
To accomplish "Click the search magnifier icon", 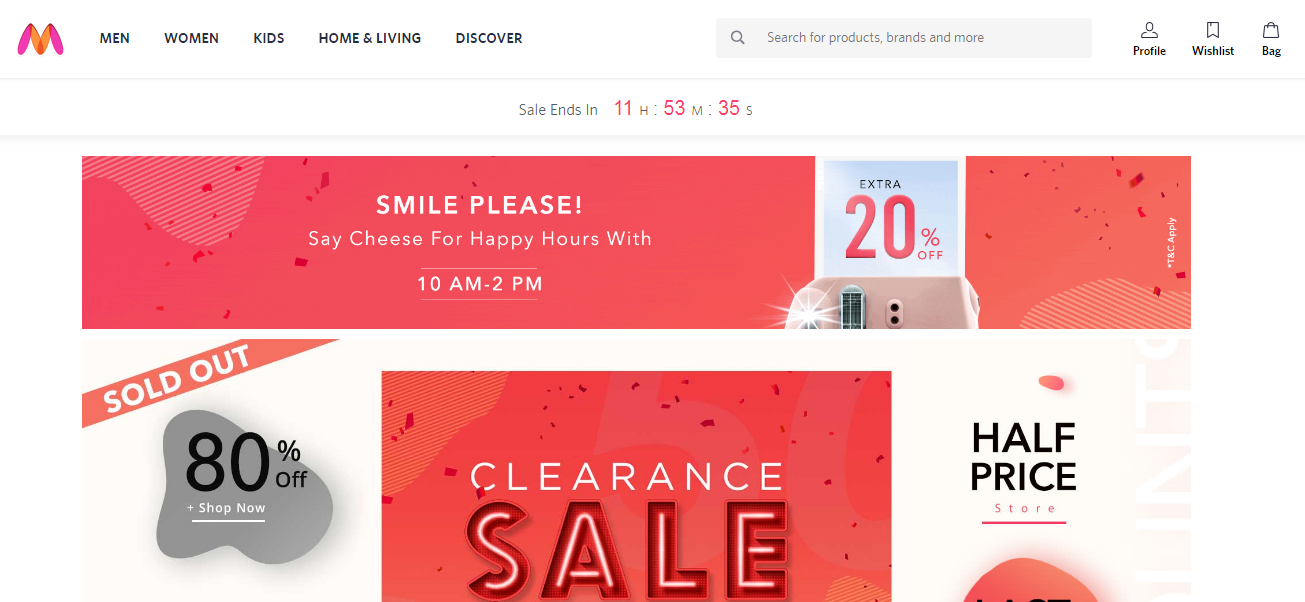I will point(738,38).
